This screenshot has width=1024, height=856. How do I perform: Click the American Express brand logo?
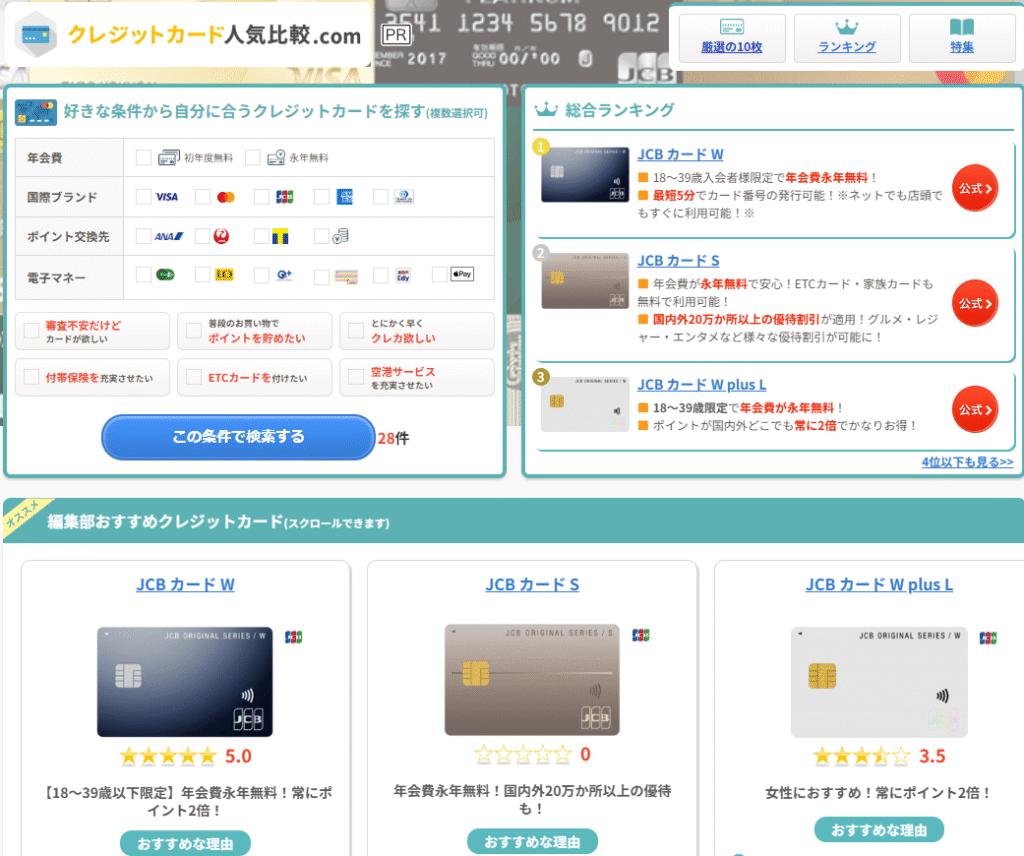pyautogui.click(x=344, y=197)
